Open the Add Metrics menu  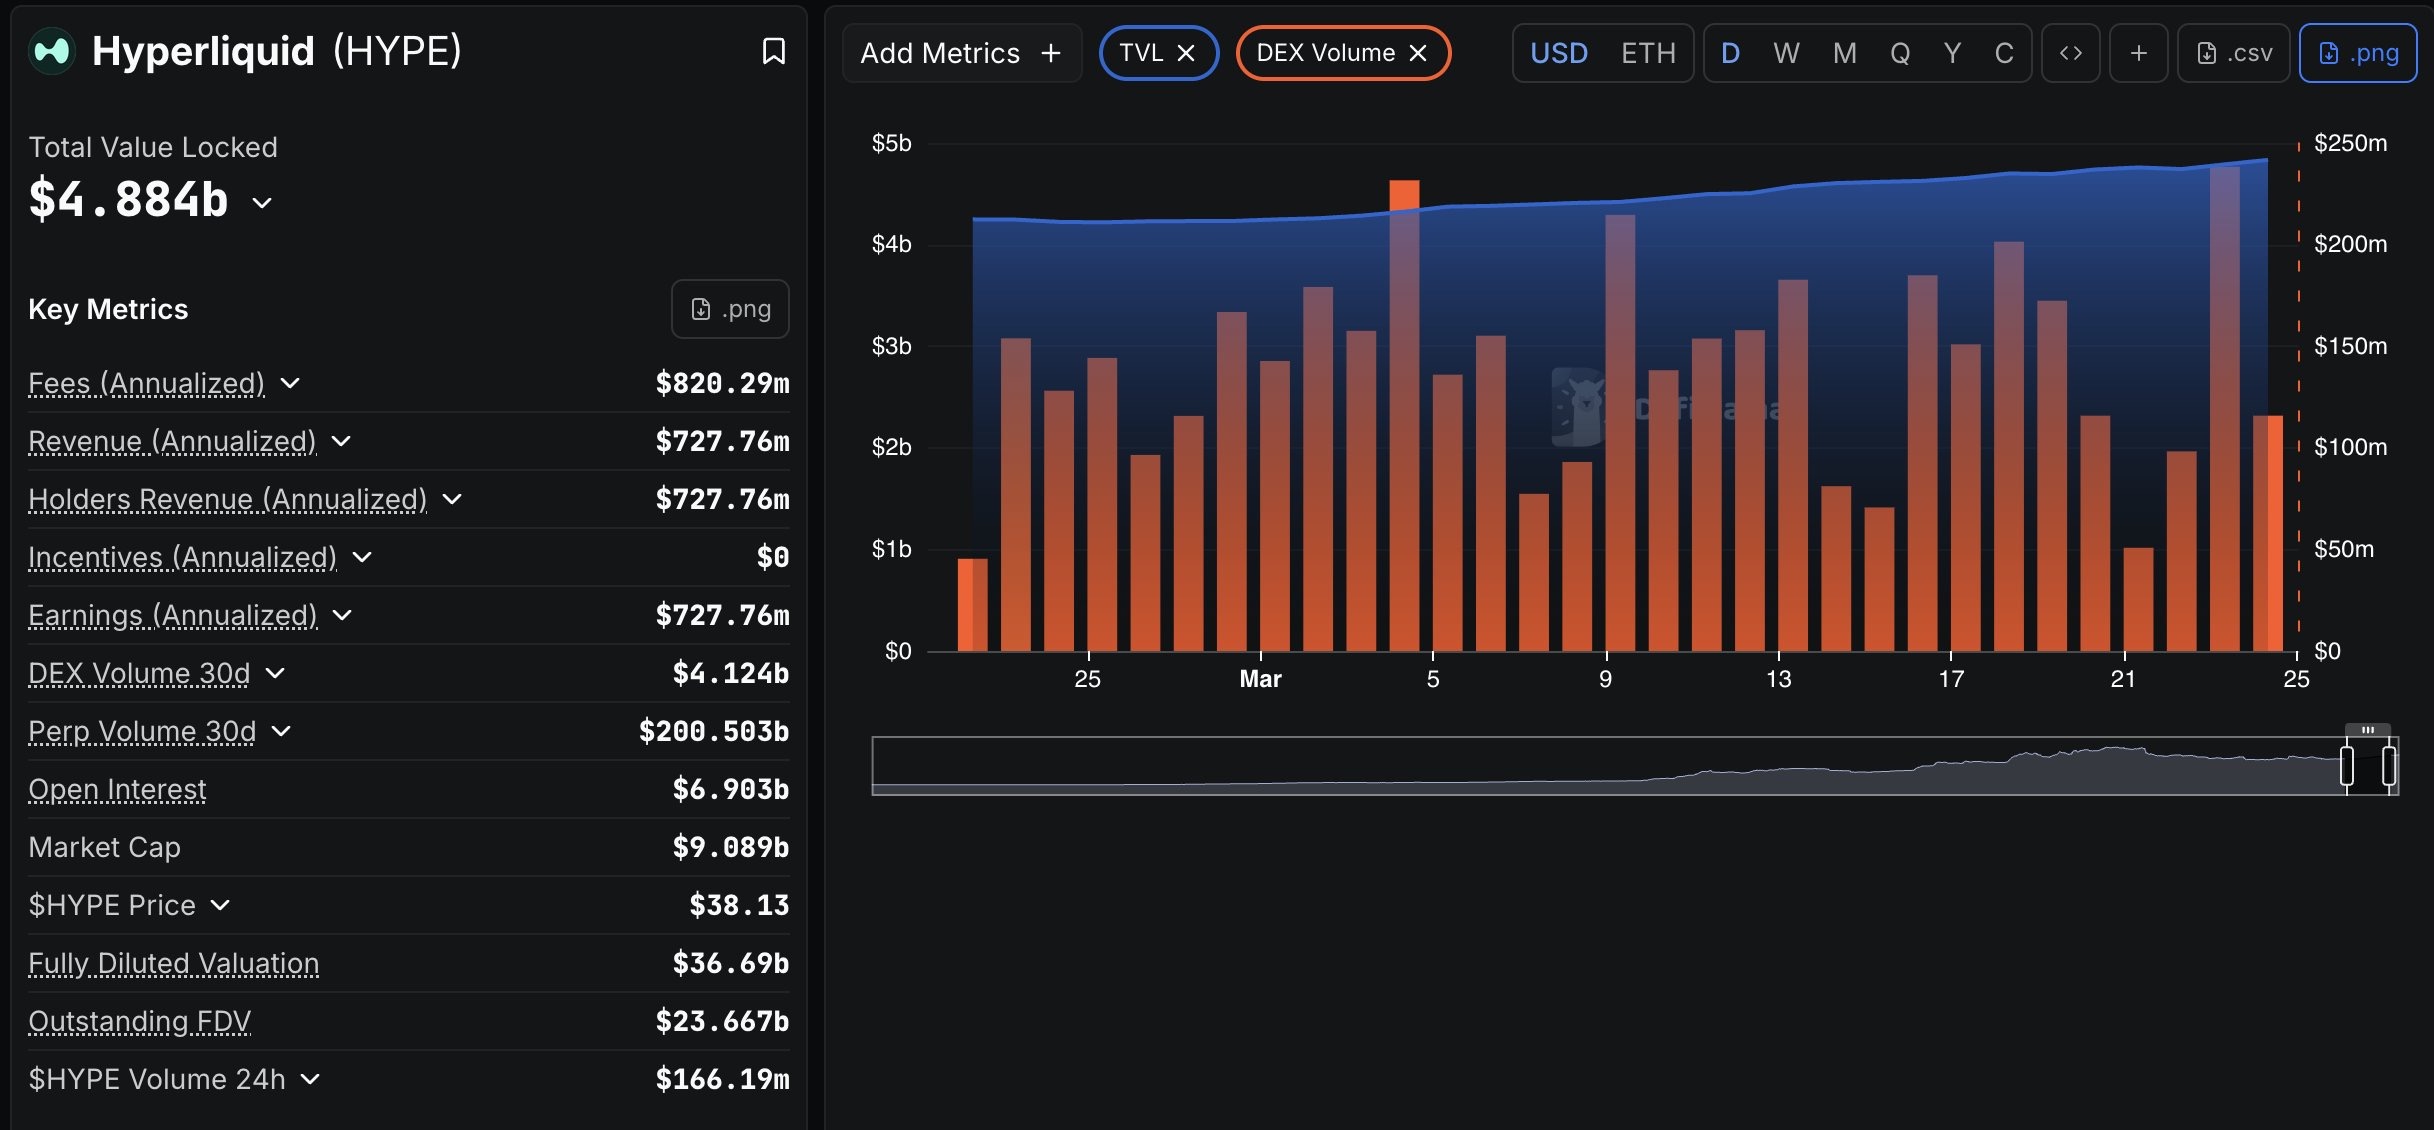(x=961, y=53)
